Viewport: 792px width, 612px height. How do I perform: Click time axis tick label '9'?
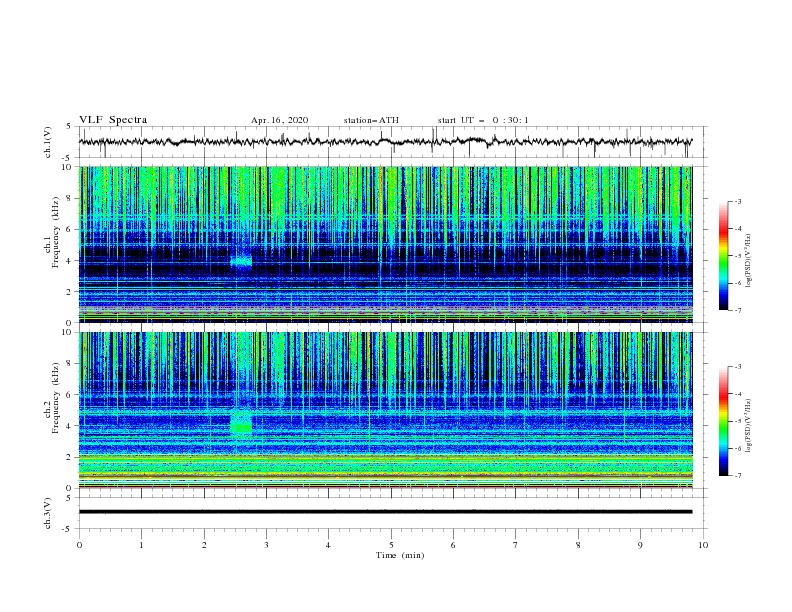(640, 545)
